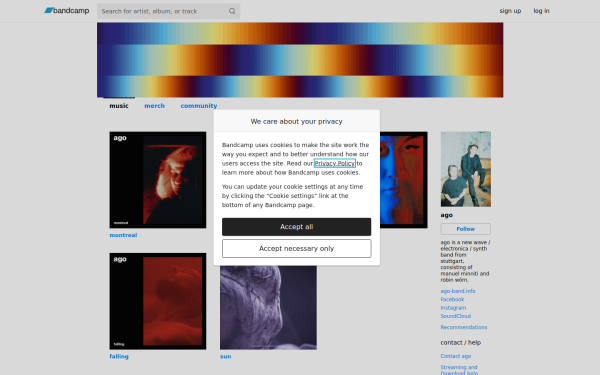600x375 pixels.
Task: Open ago's SoundCloud link
Action: 455,316
